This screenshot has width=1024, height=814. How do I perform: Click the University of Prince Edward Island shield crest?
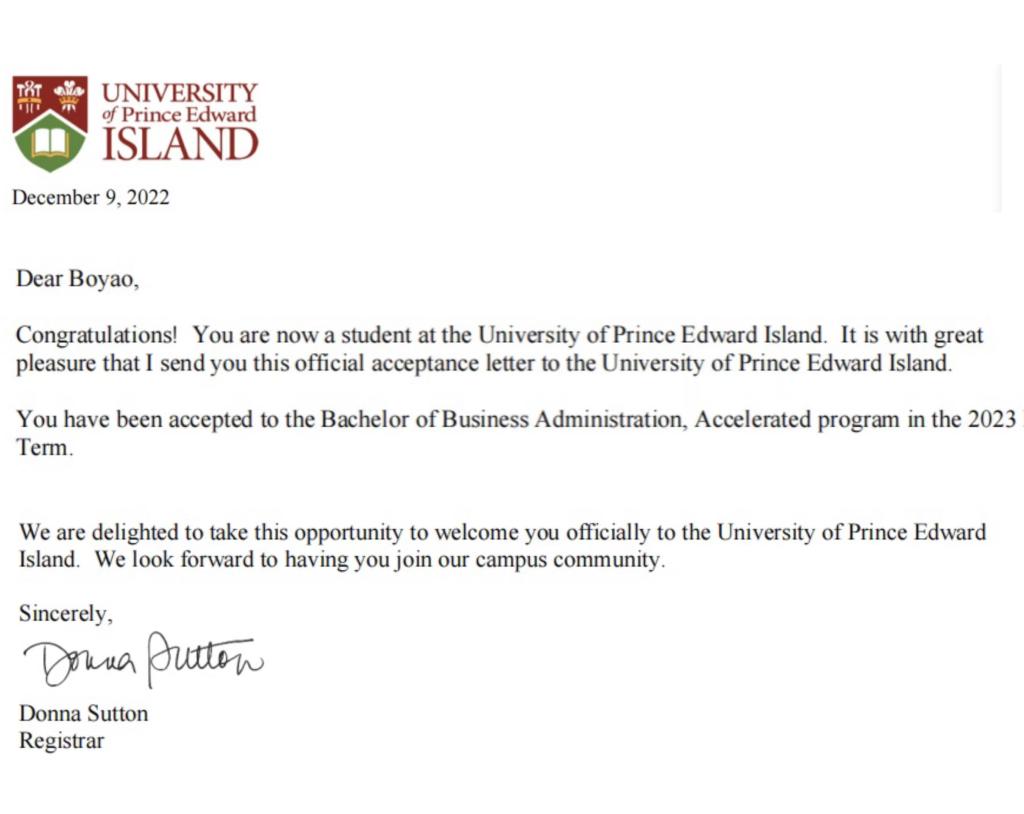click(x=49, y=122)
